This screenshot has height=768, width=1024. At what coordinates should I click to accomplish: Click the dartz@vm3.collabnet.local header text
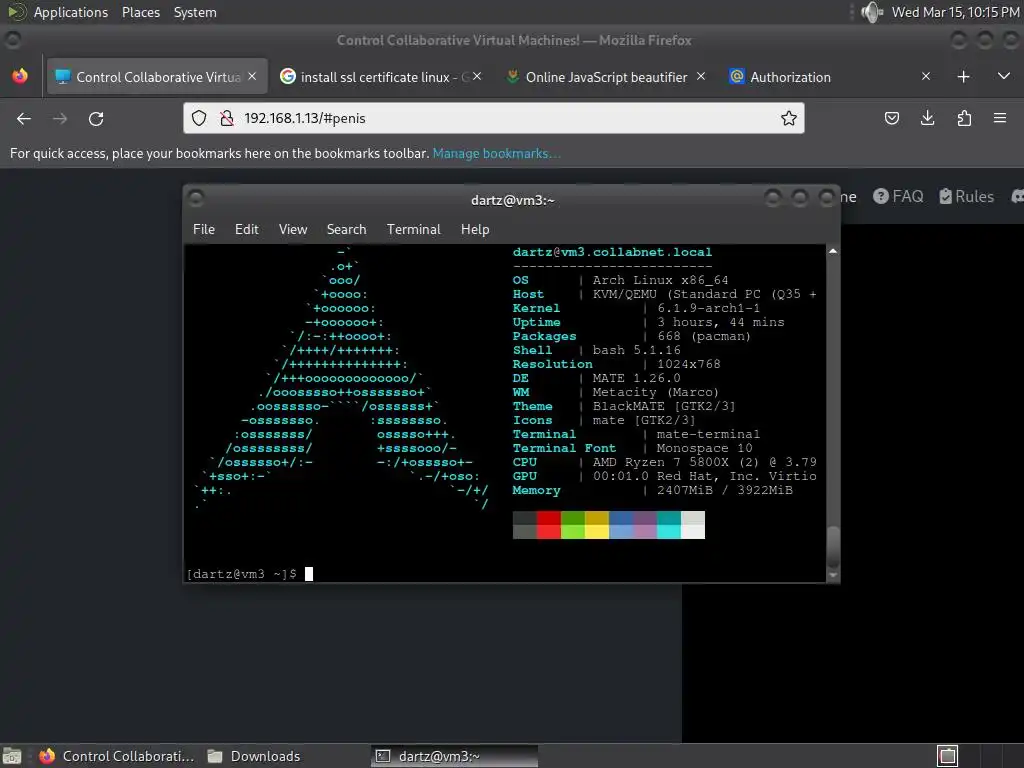613,252
